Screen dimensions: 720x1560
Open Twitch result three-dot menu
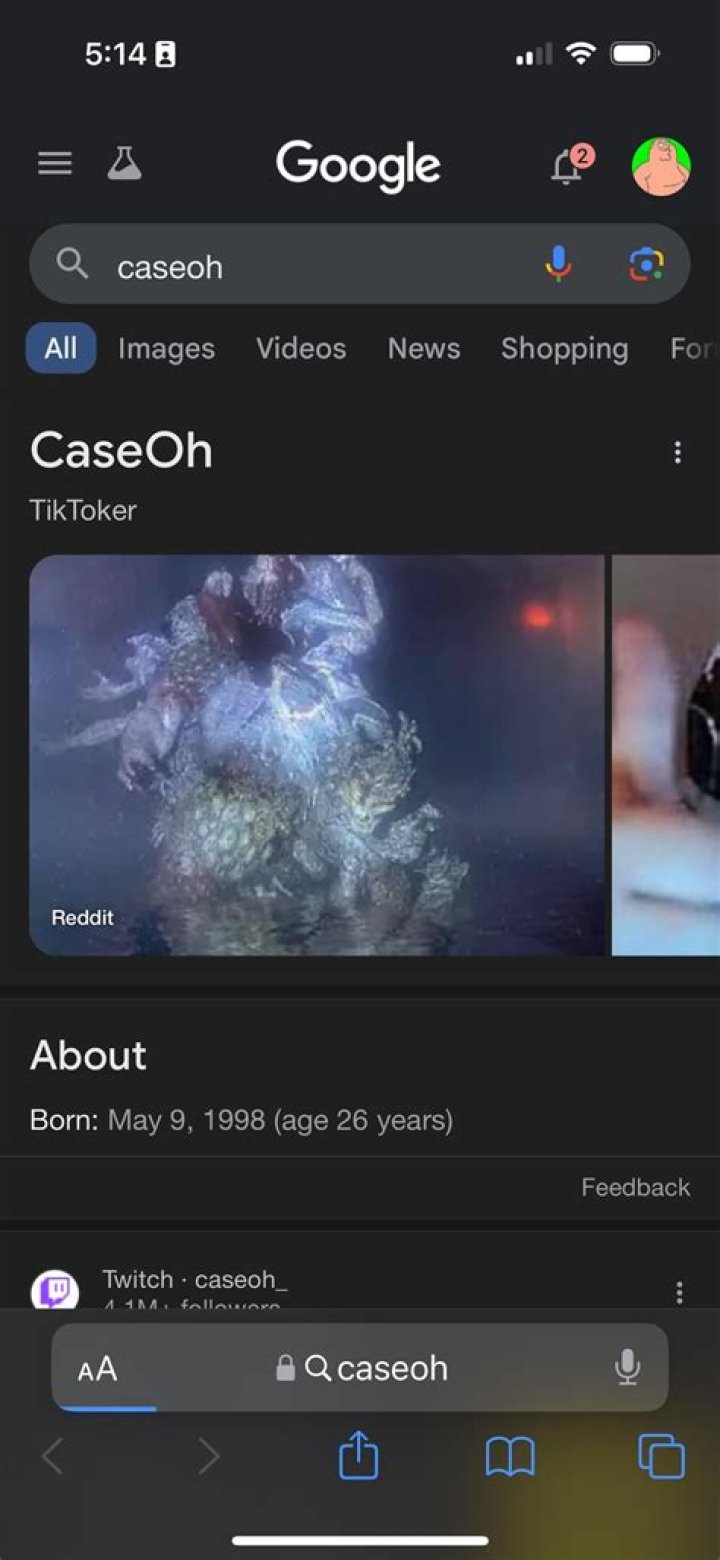click(679, 1292)
